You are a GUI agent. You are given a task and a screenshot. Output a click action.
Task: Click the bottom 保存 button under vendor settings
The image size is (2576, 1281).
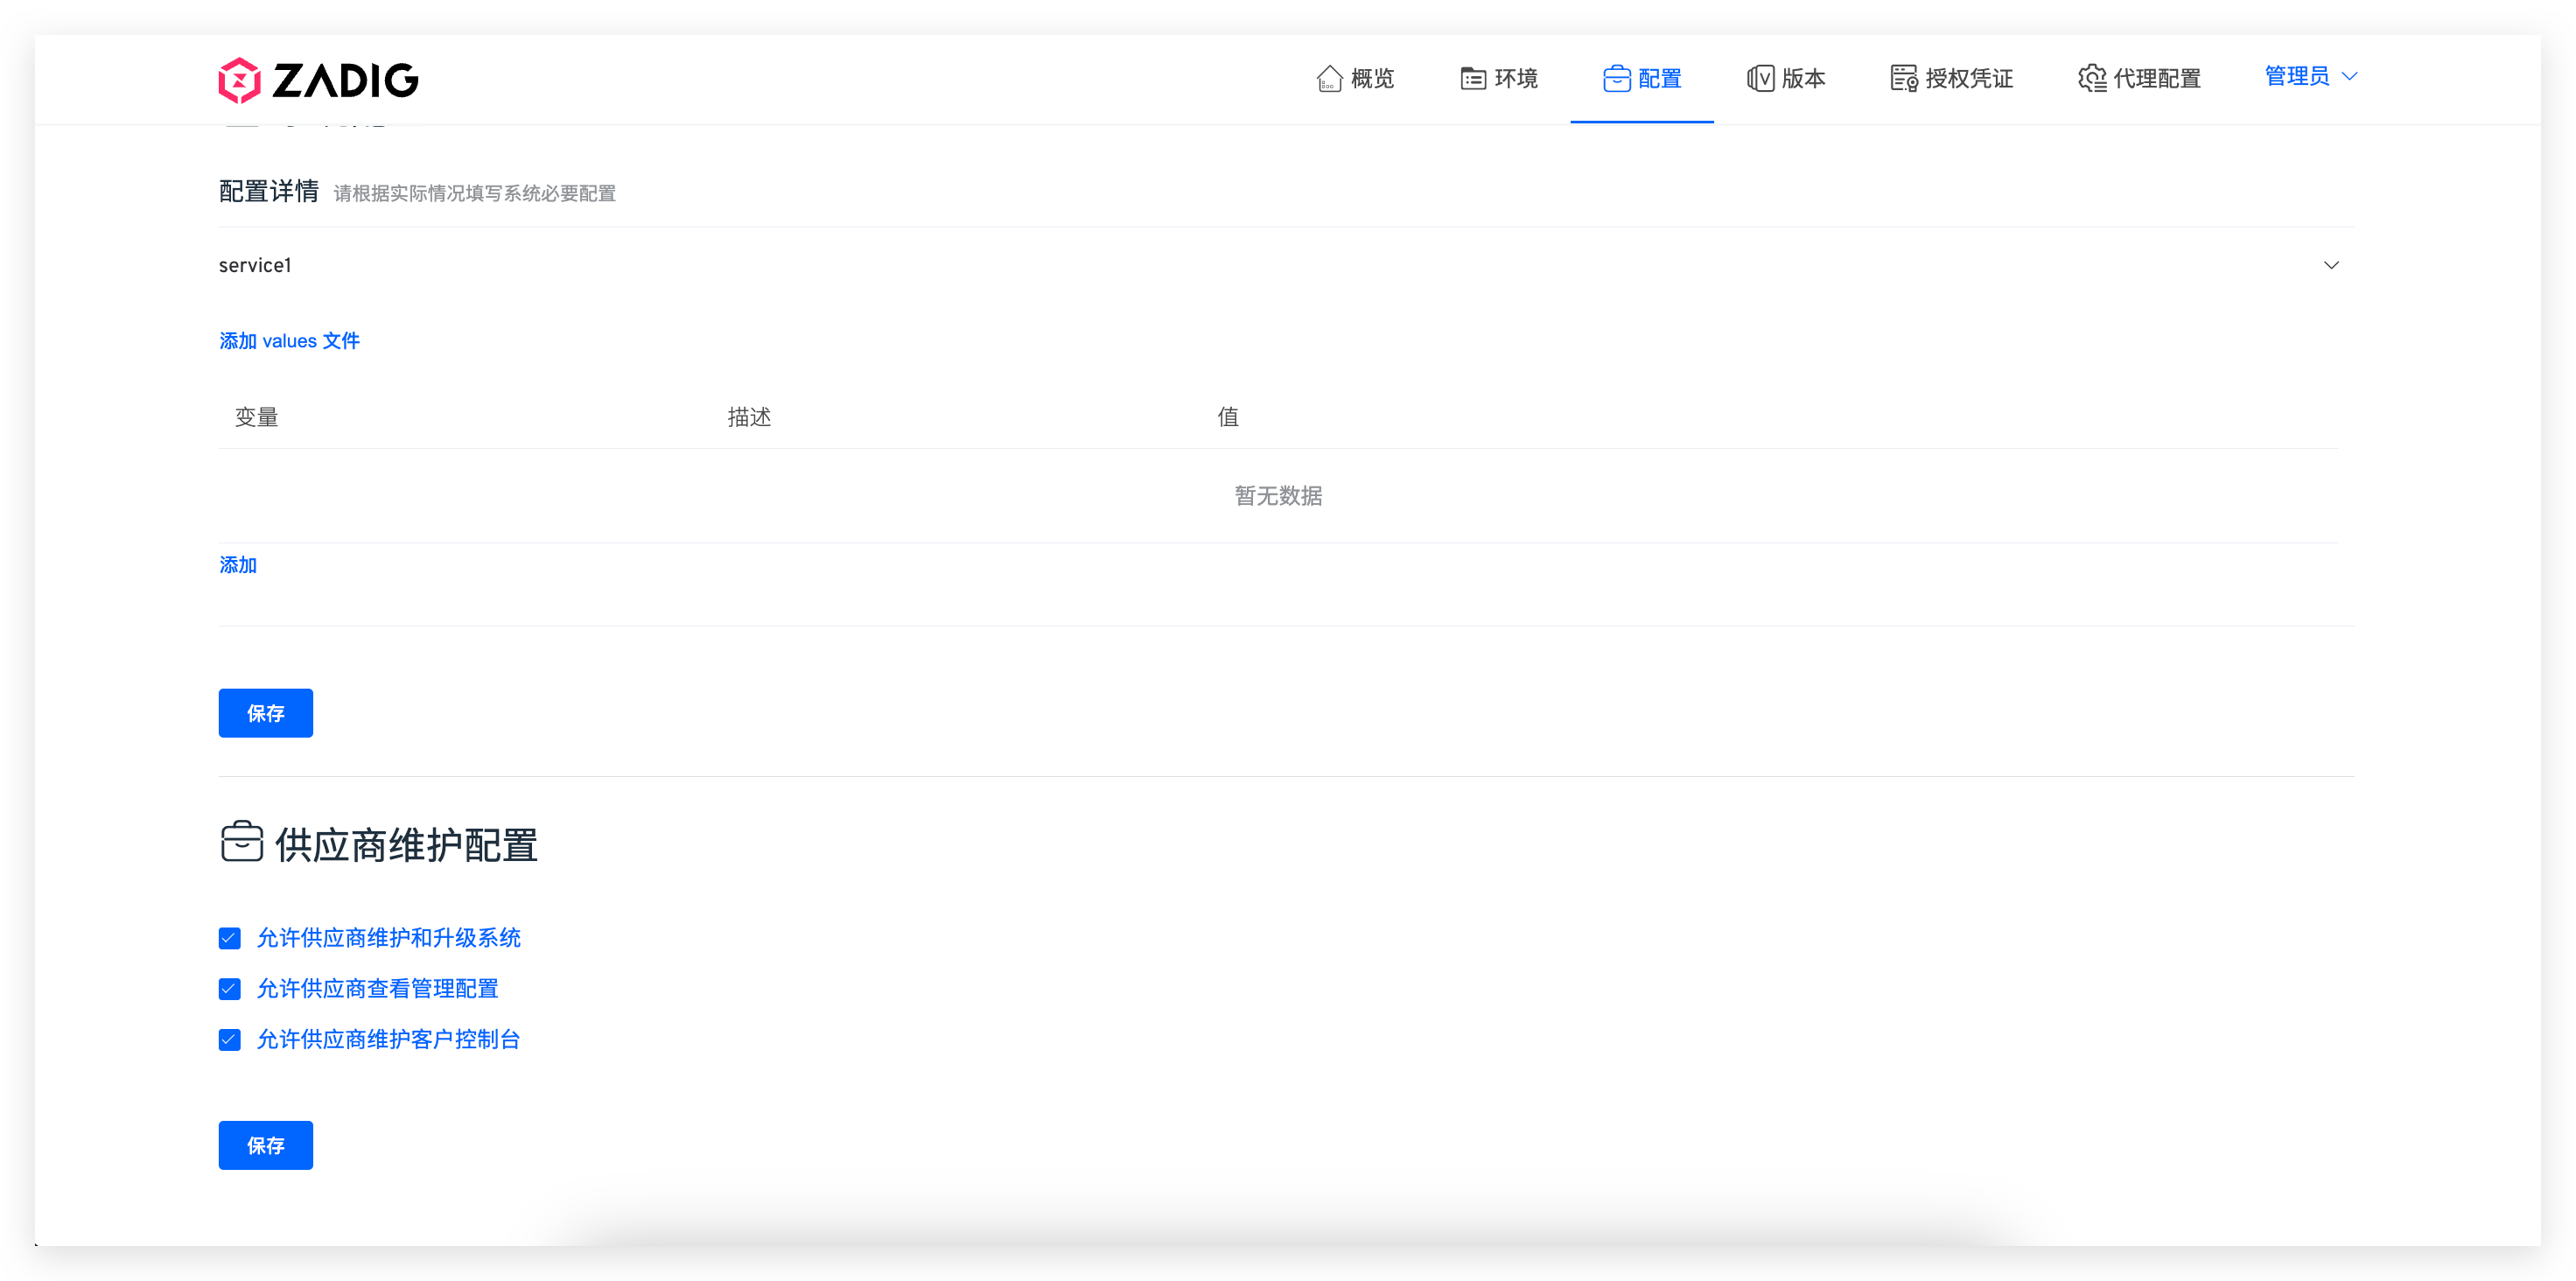[265, 1145]
